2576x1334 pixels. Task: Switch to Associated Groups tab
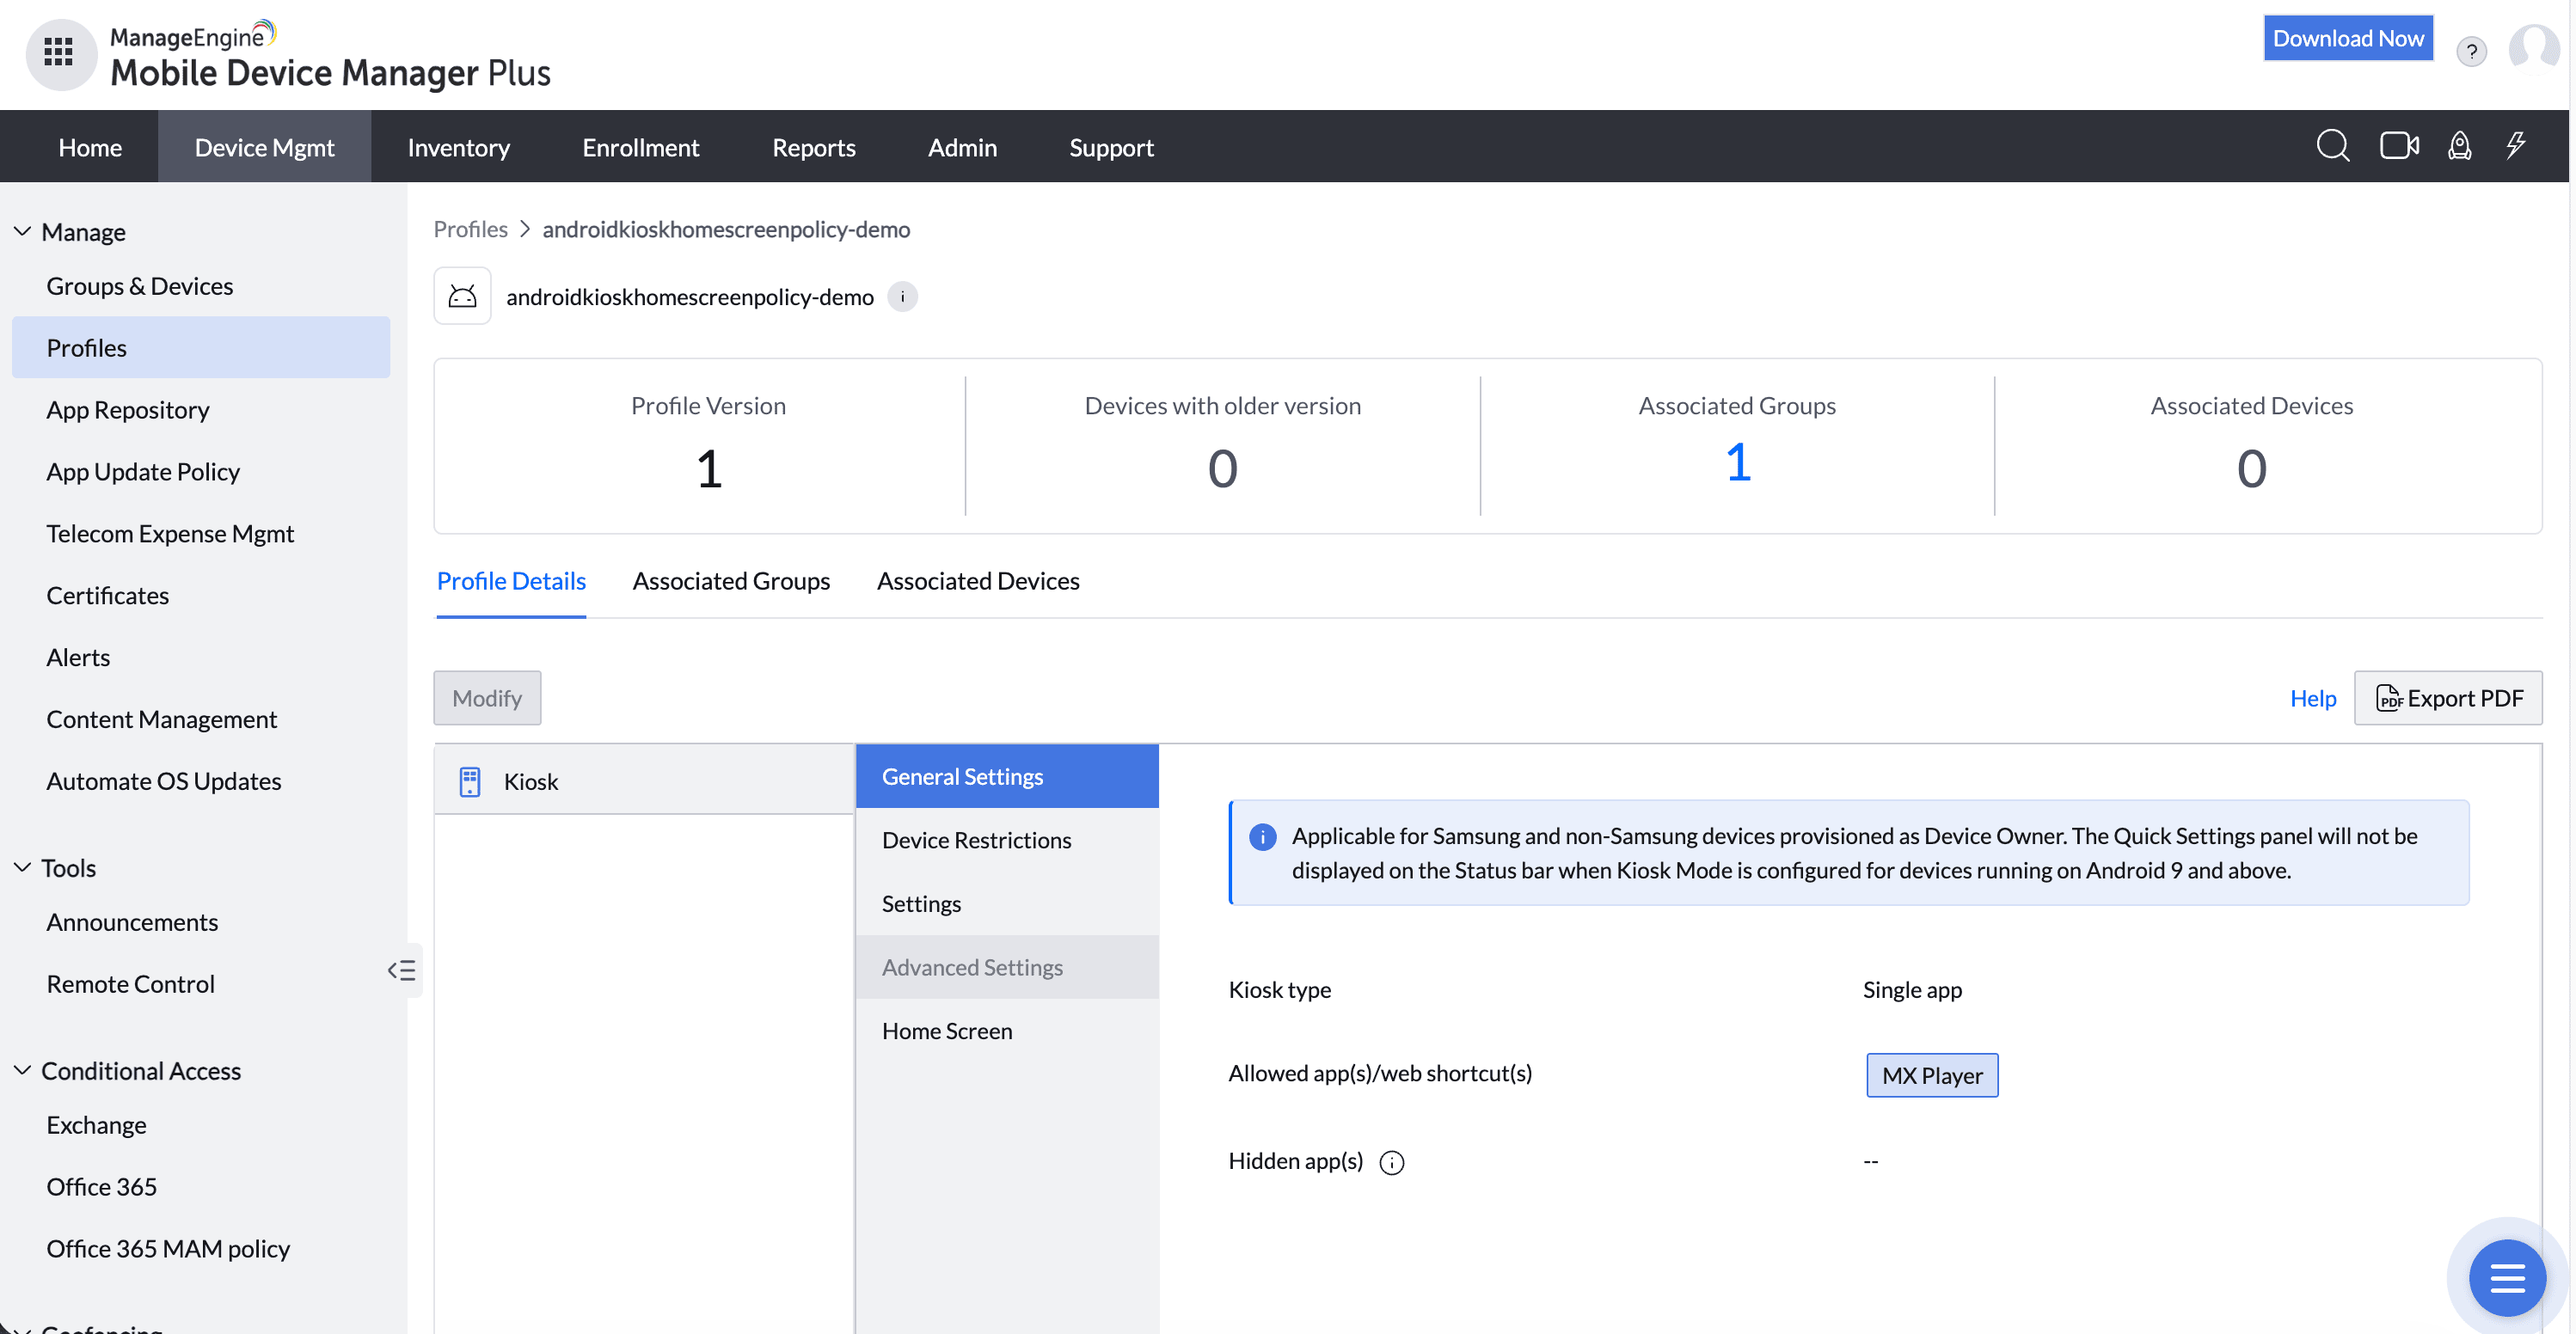click(731, 581)
